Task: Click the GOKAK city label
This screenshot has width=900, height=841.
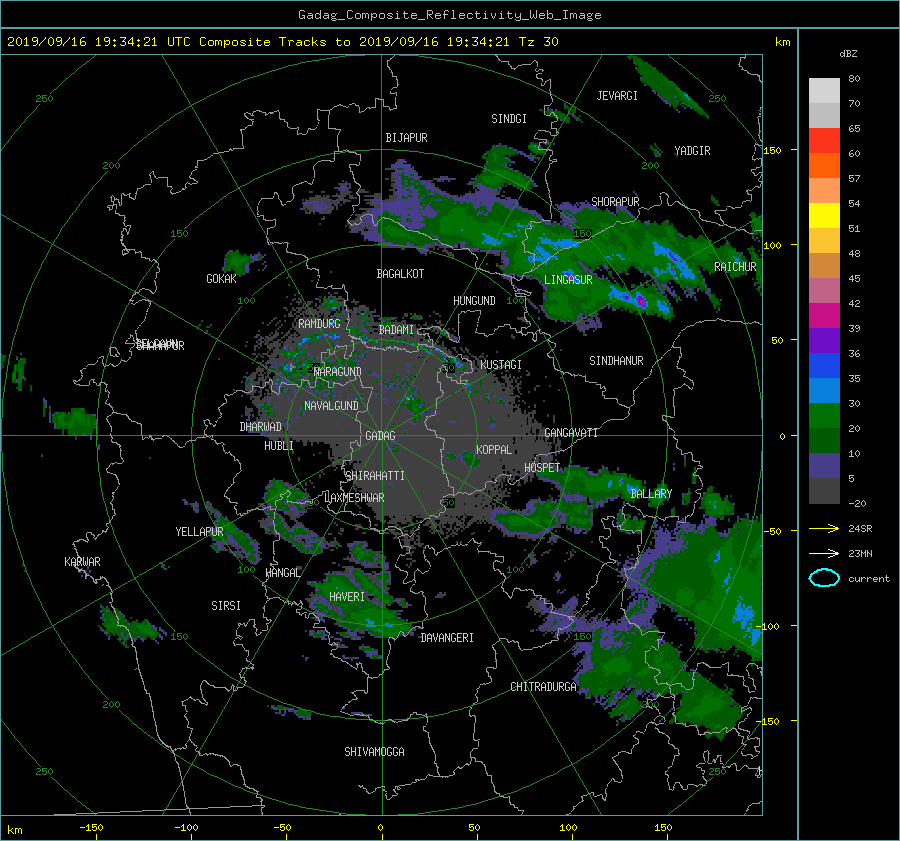Action: pos(221,279)
